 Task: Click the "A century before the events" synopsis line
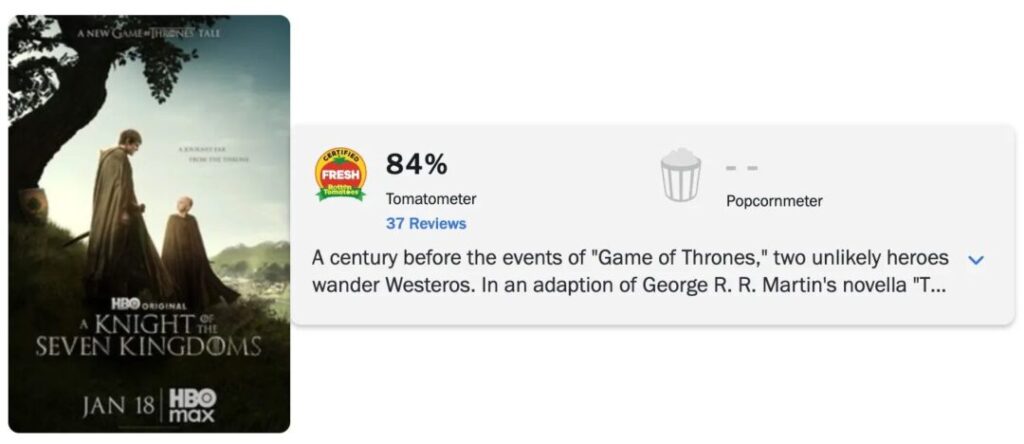pos(630,258)
